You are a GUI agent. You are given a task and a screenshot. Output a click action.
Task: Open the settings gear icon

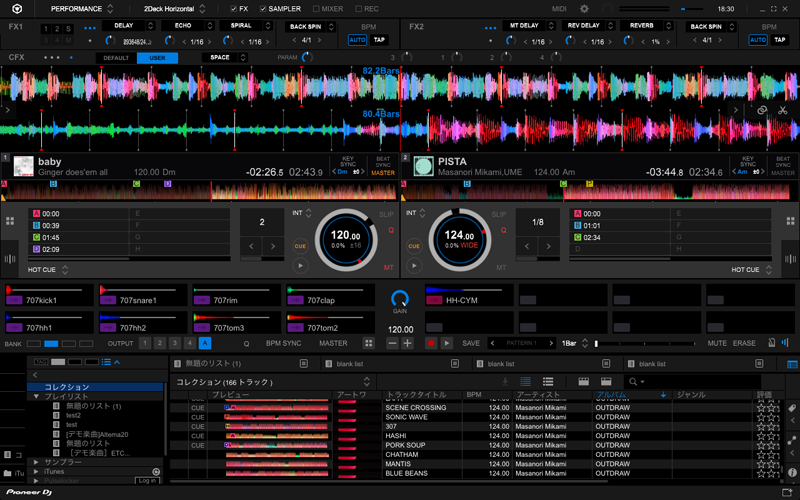pos(585,8)
